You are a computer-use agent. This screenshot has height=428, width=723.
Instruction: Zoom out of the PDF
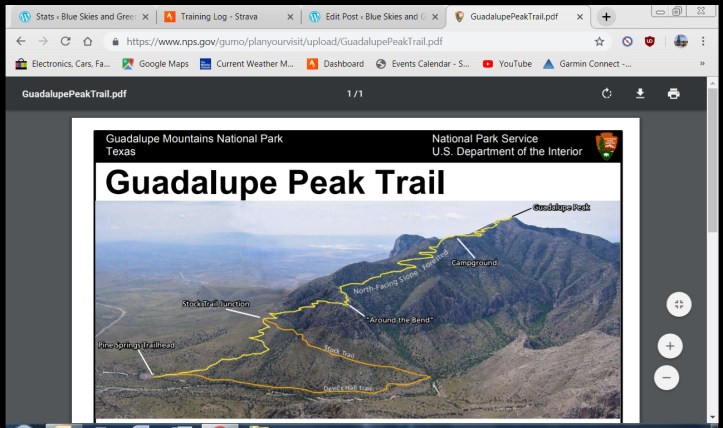669,377
